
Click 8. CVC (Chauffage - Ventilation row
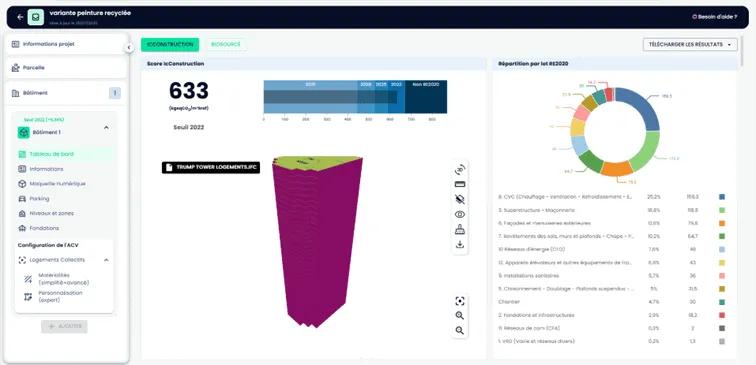tap(611, 197)
